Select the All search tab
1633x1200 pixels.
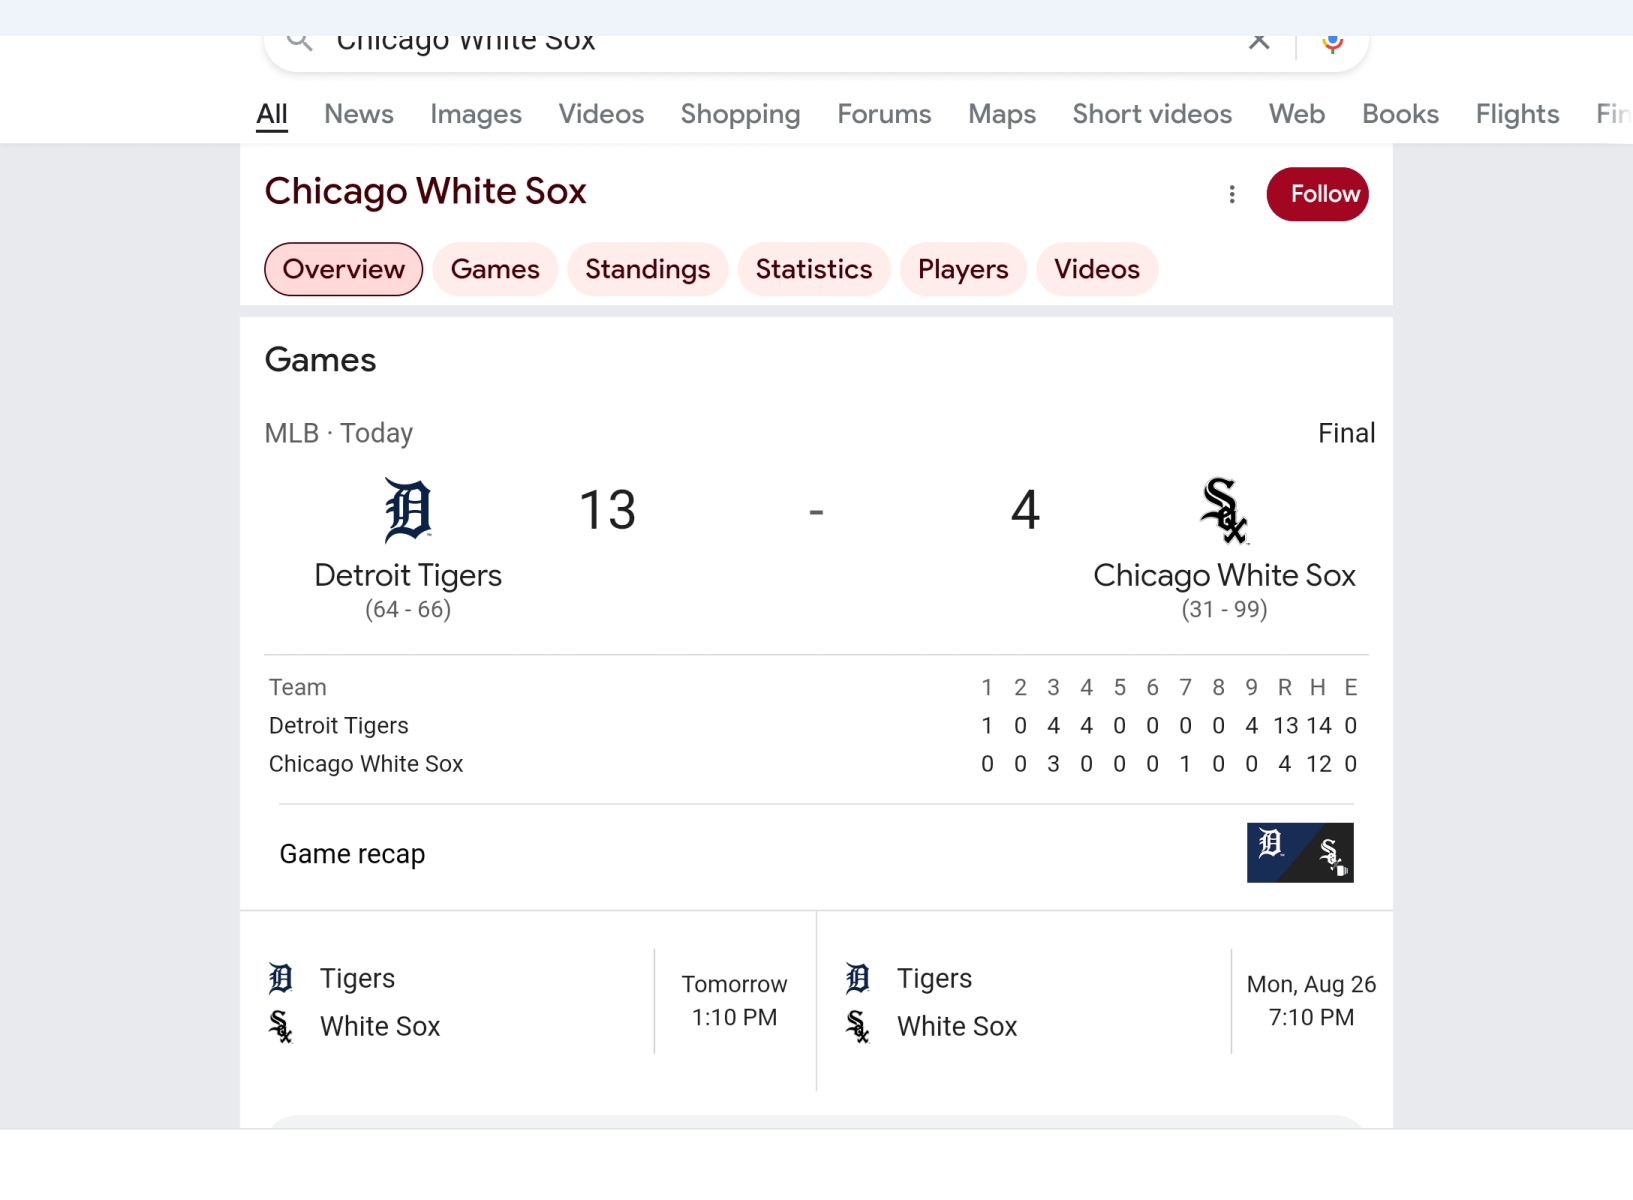point(272,114)
